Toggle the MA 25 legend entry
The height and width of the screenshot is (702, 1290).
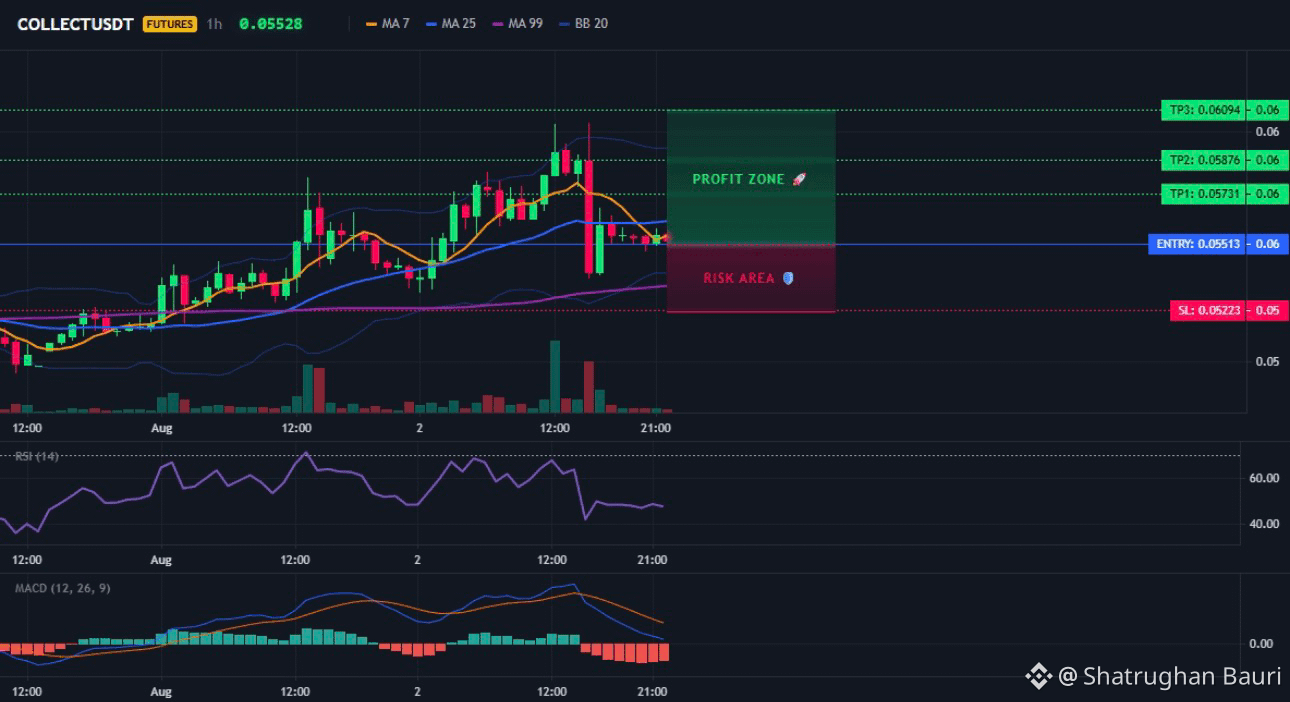[452, 23]
